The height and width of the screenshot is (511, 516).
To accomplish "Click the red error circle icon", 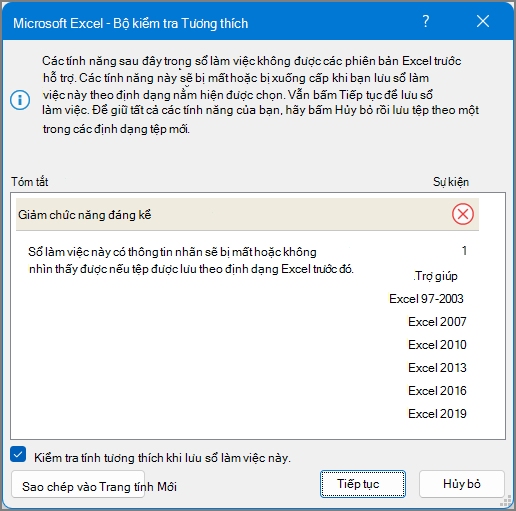I will 463,214.
